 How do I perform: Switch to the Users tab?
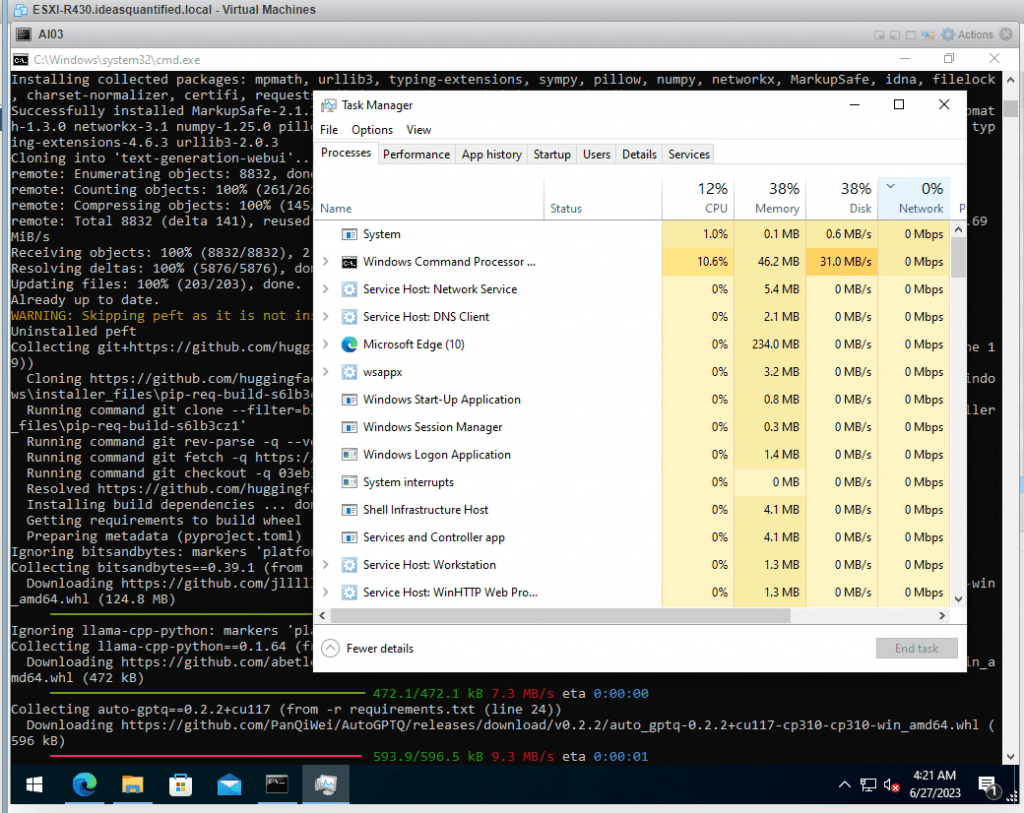point(596,155)
